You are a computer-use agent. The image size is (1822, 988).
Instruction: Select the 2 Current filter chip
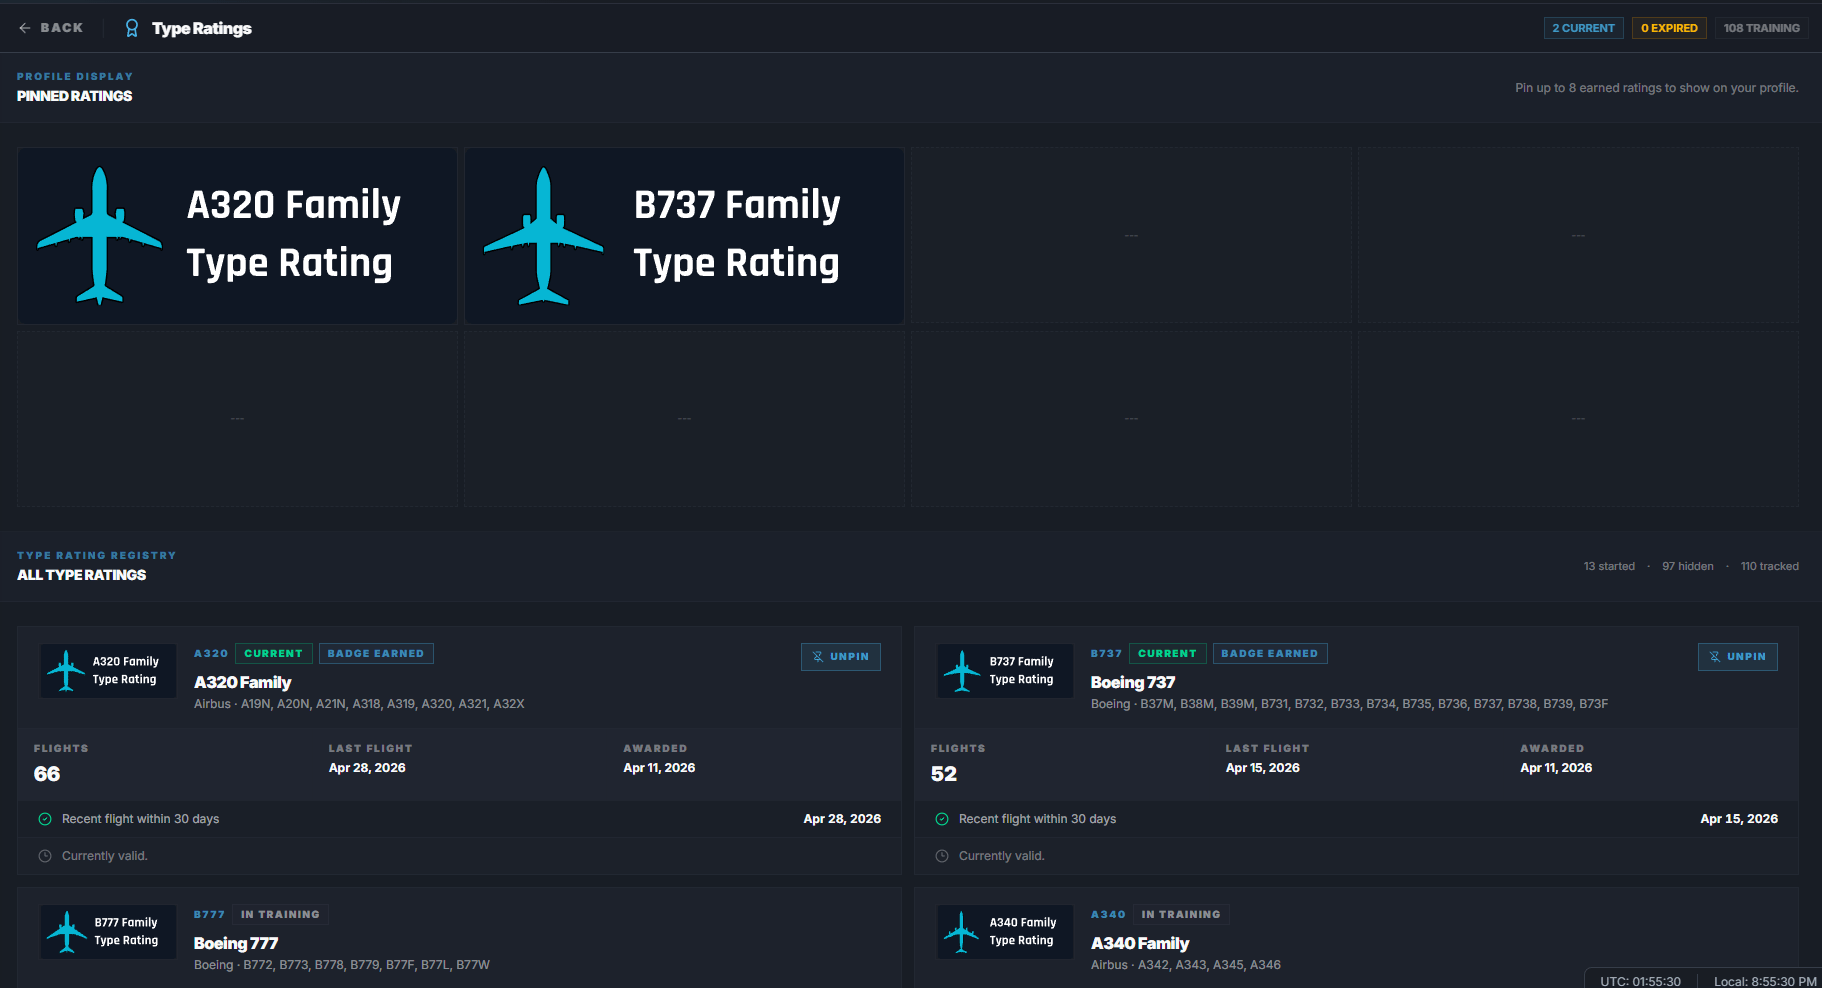[x=1583, y=28]
